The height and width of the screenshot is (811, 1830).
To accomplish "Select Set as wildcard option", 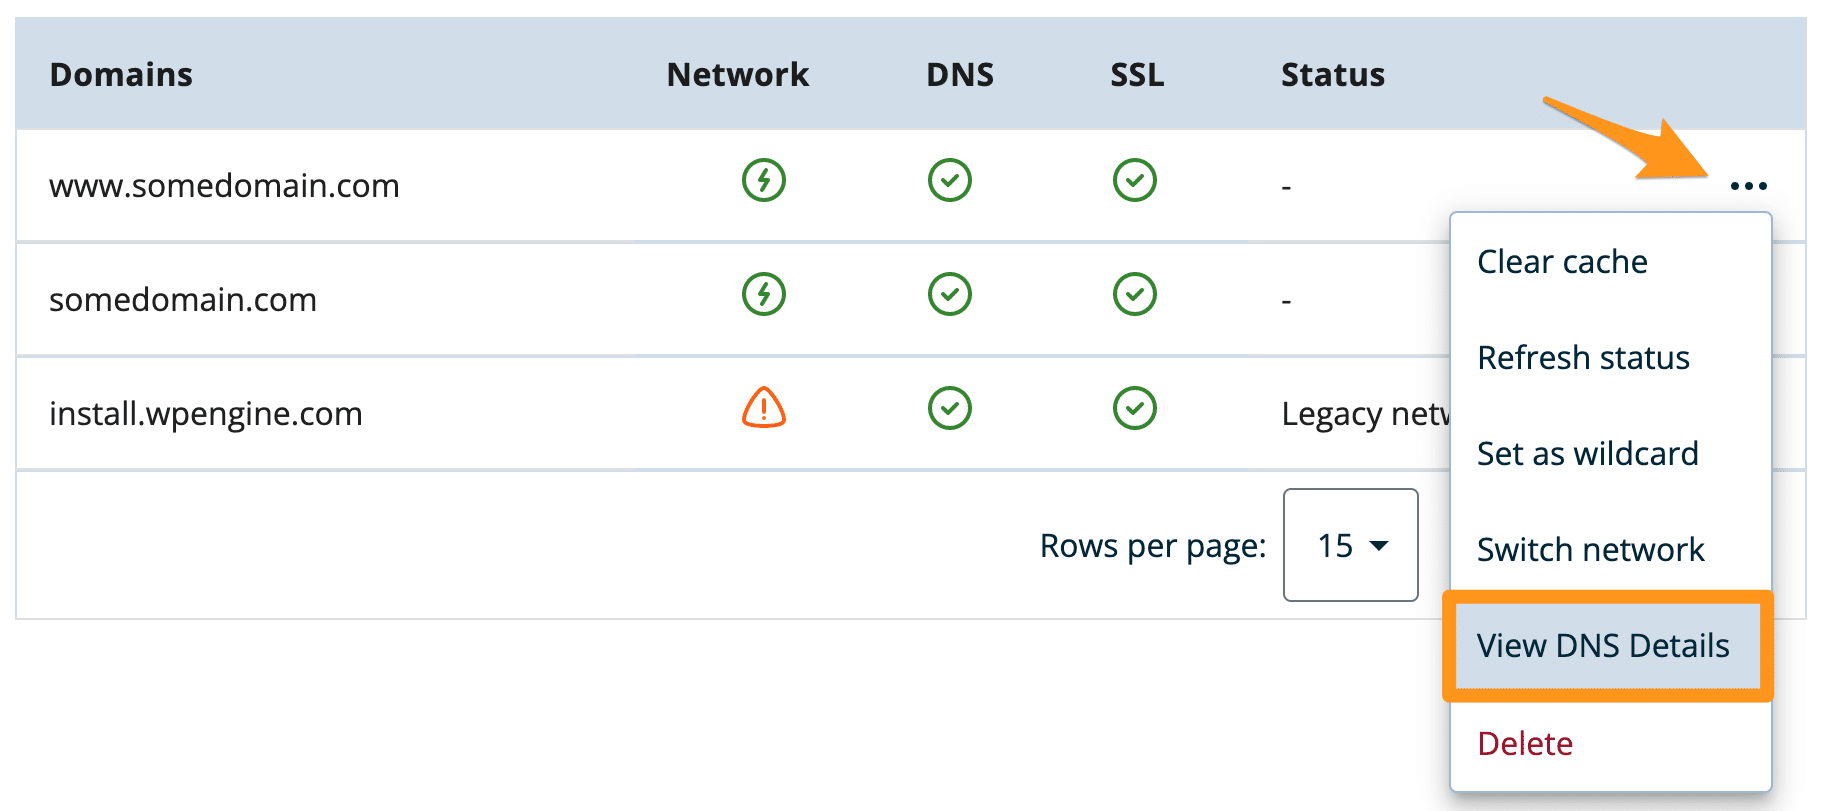I will pos(1587,454).
